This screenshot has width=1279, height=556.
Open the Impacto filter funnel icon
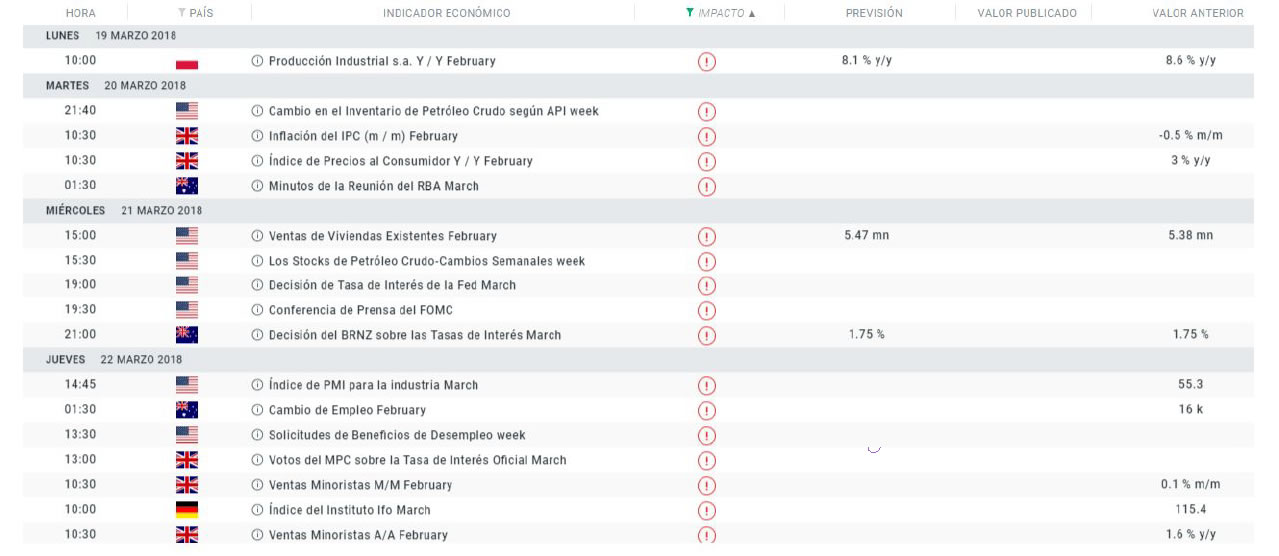coord(690,13)
